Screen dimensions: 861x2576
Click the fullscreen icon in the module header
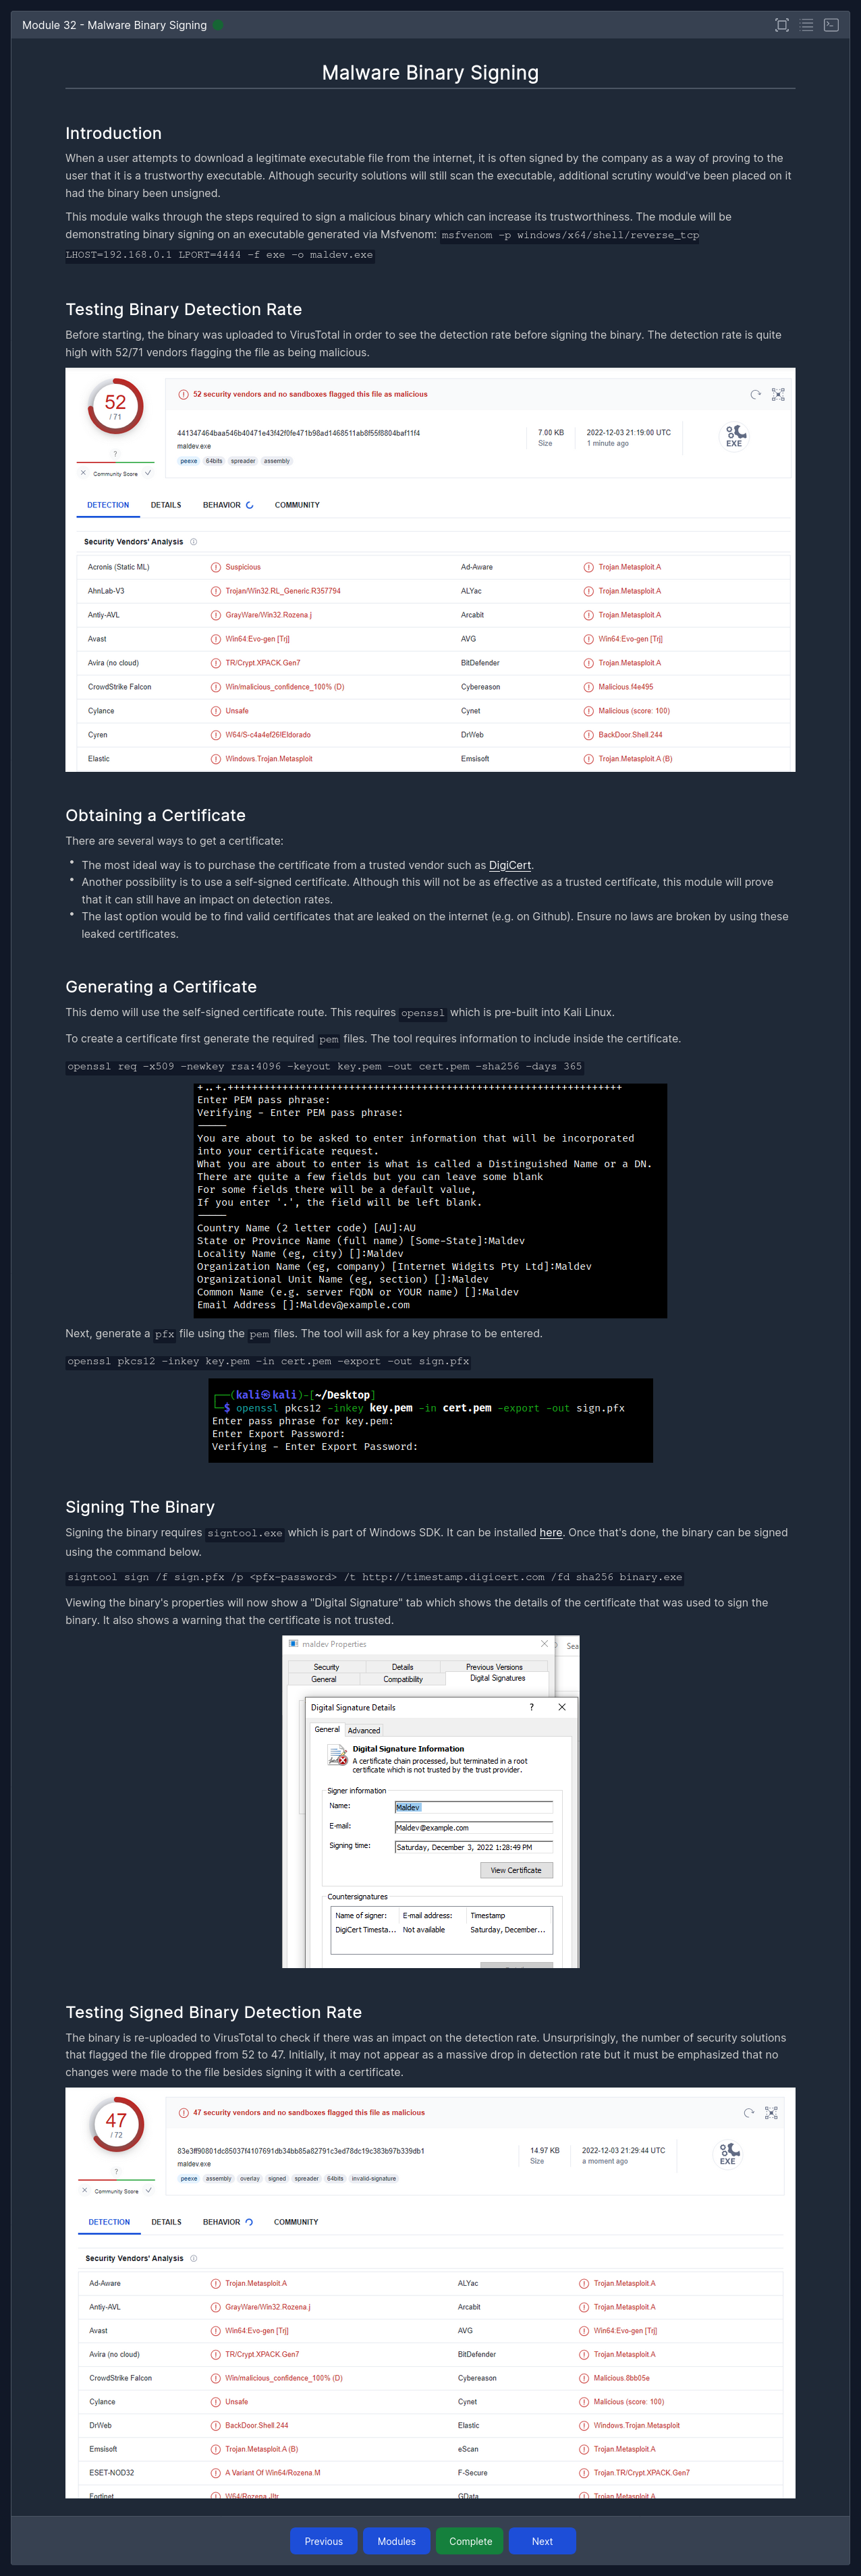click(x=782, y=25)
